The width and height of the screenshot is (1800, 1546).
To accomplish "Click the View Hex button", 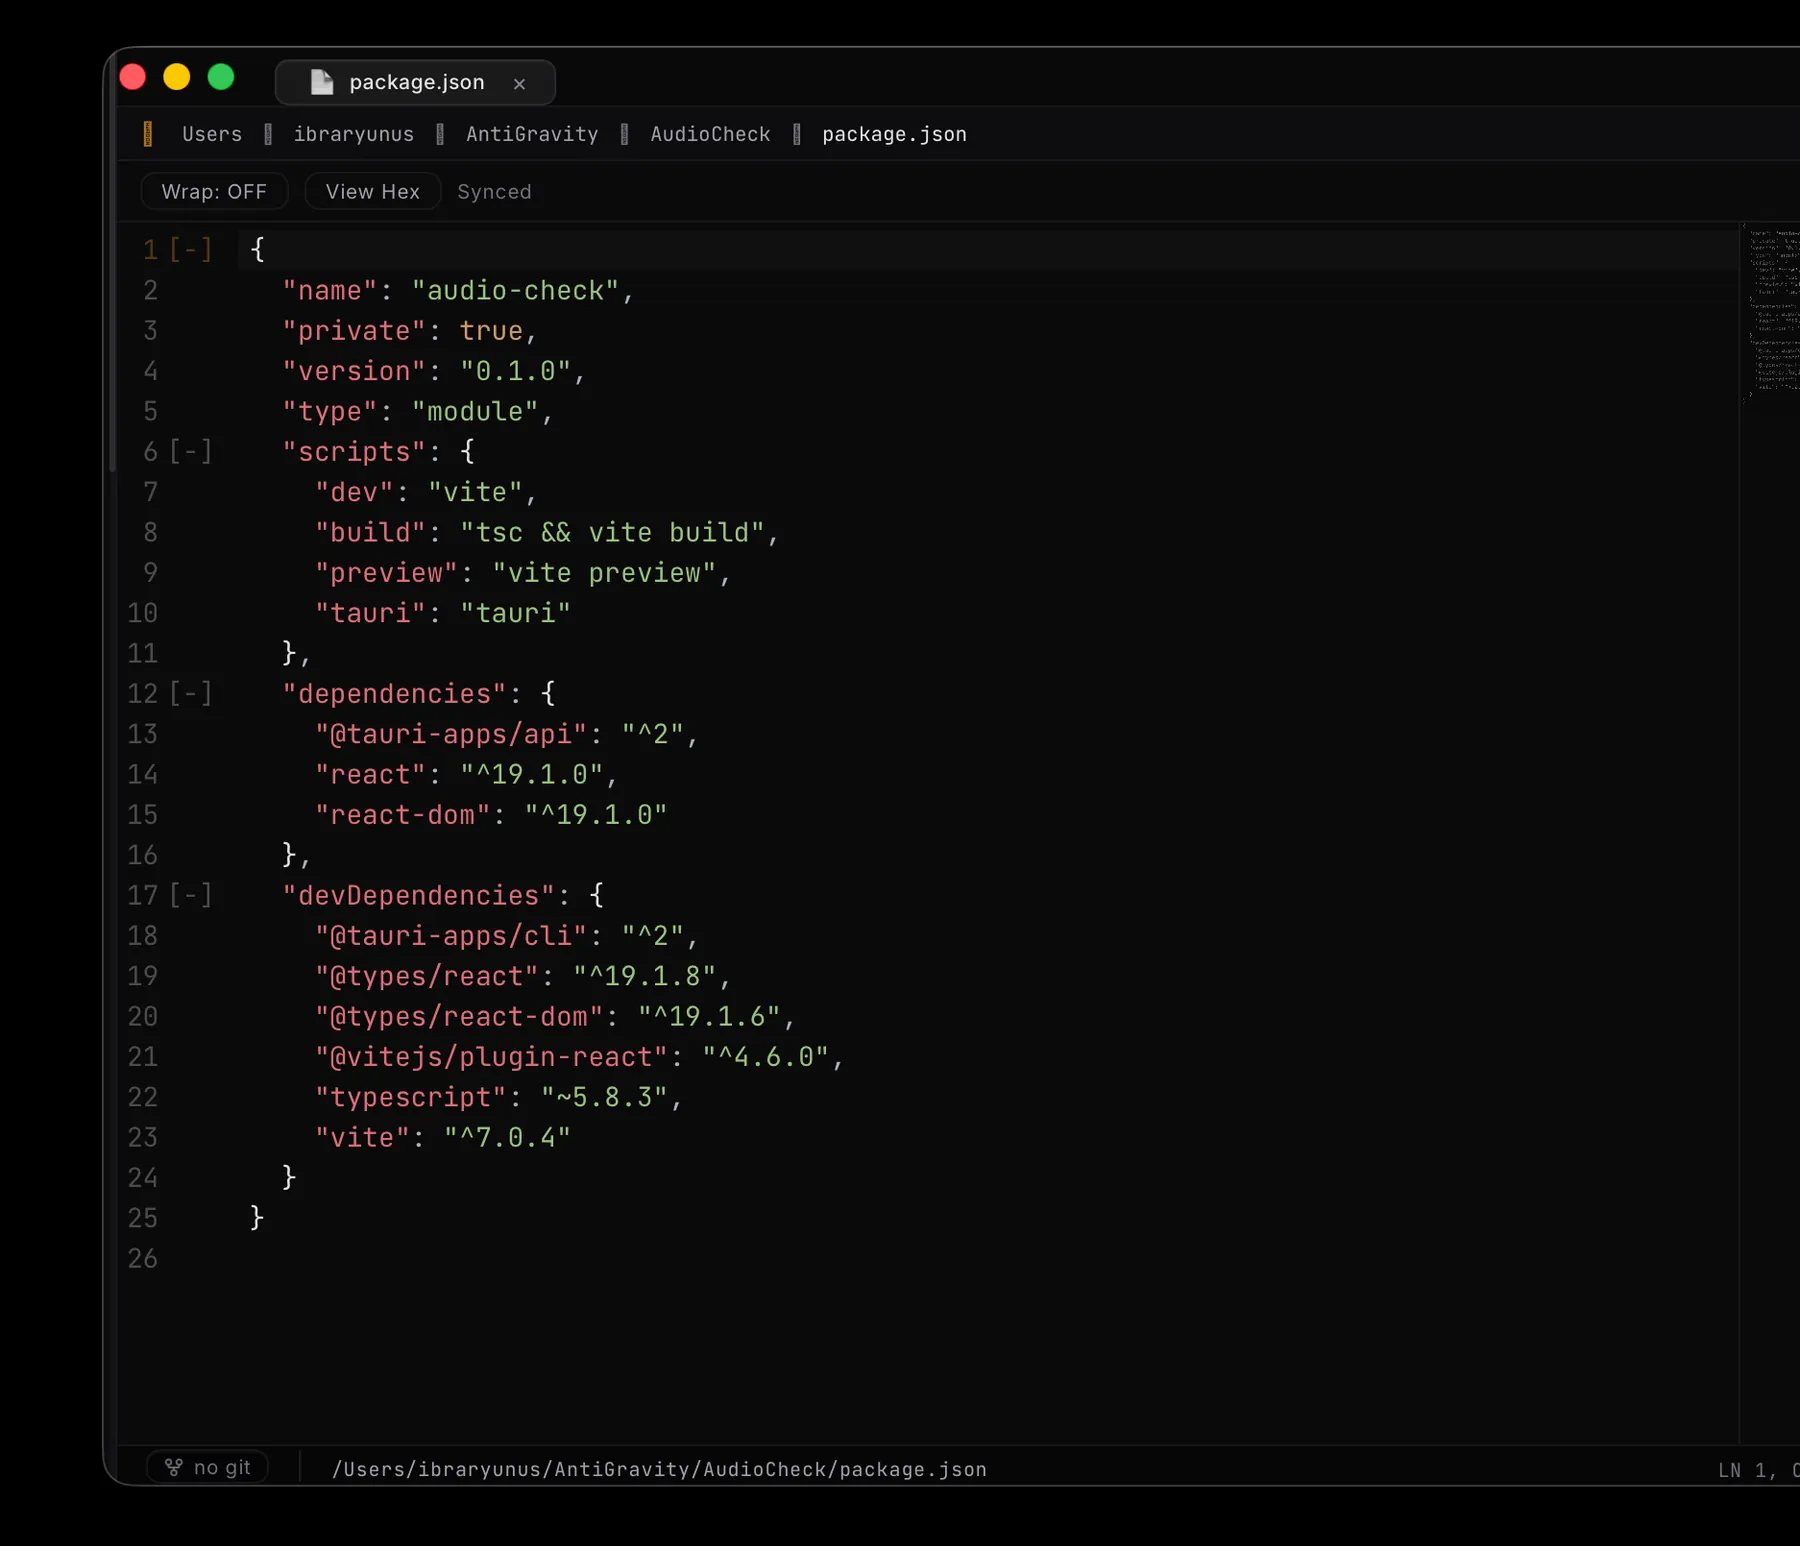I will [x=372, y=191].
